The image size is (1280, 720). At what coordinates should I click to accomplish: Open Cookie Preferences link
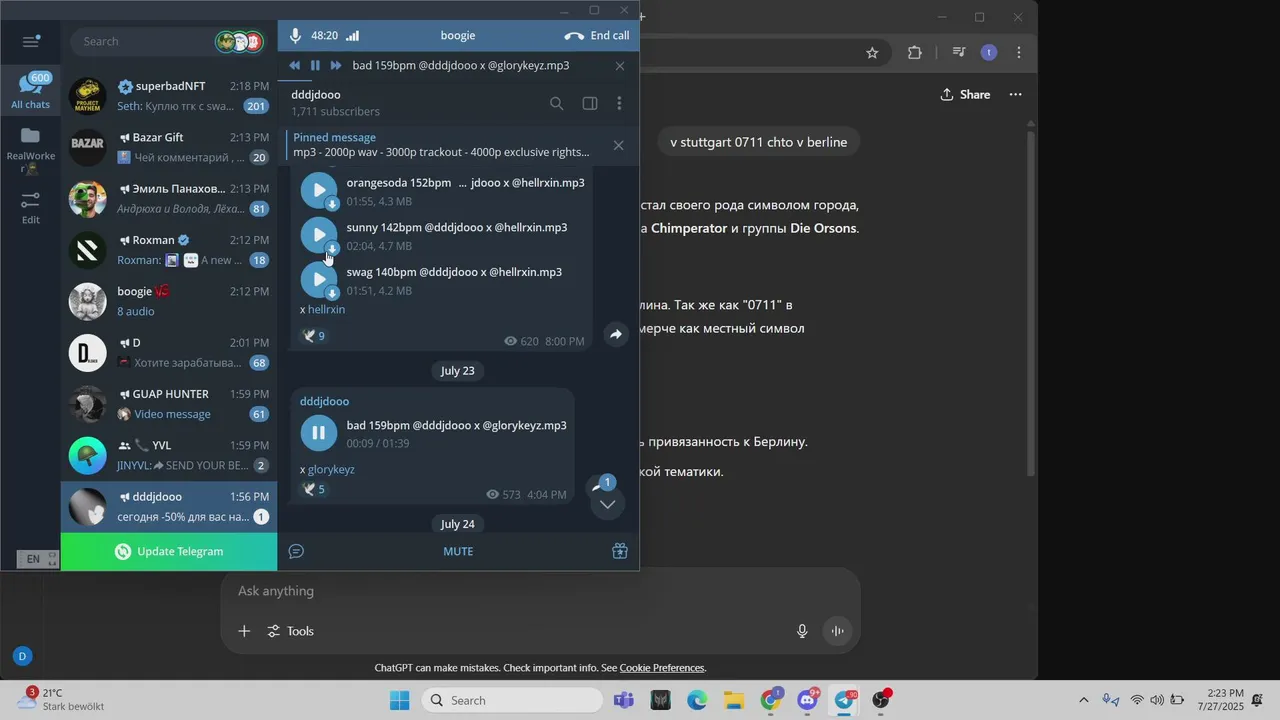pos(662,668)
